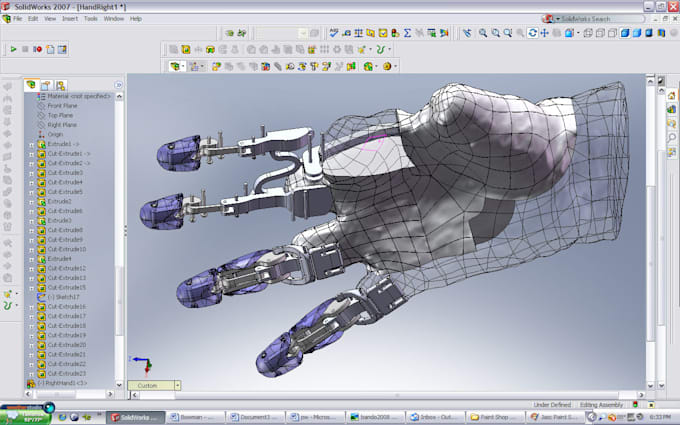Image resolution: width=680 pixels, height=425 pixels.
Task: Open the Tools menu
Action: [91, 18]
